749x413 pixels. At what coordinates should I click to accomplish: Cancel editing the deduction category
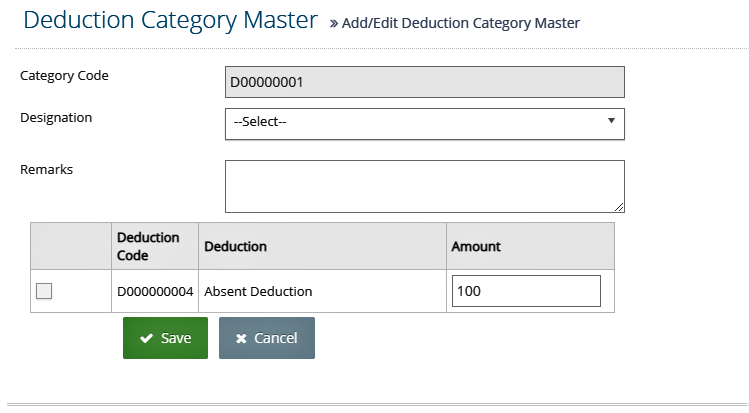click(267, 338)
